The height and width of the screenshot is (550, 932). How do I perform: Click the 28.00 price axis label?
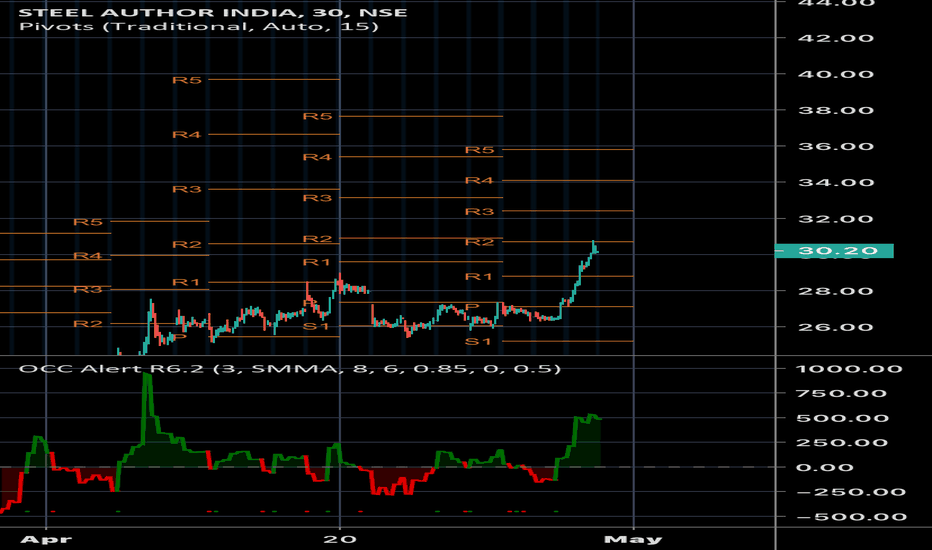point(836,291)
